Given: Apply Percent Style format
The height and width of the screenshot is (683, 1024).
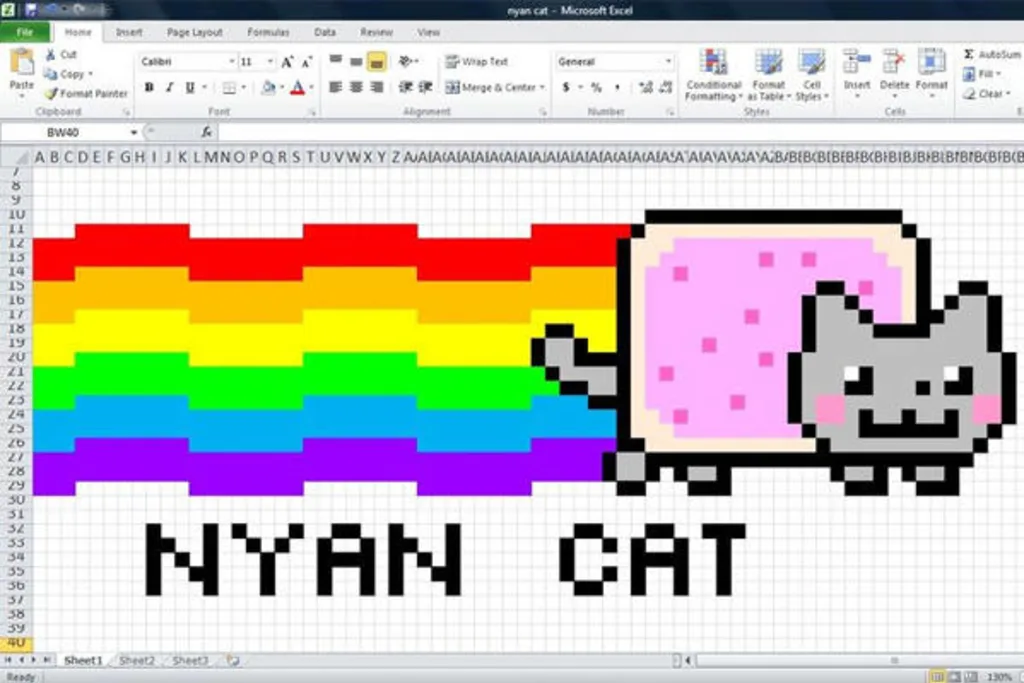Looking at the screenshot, I should 596,87.
